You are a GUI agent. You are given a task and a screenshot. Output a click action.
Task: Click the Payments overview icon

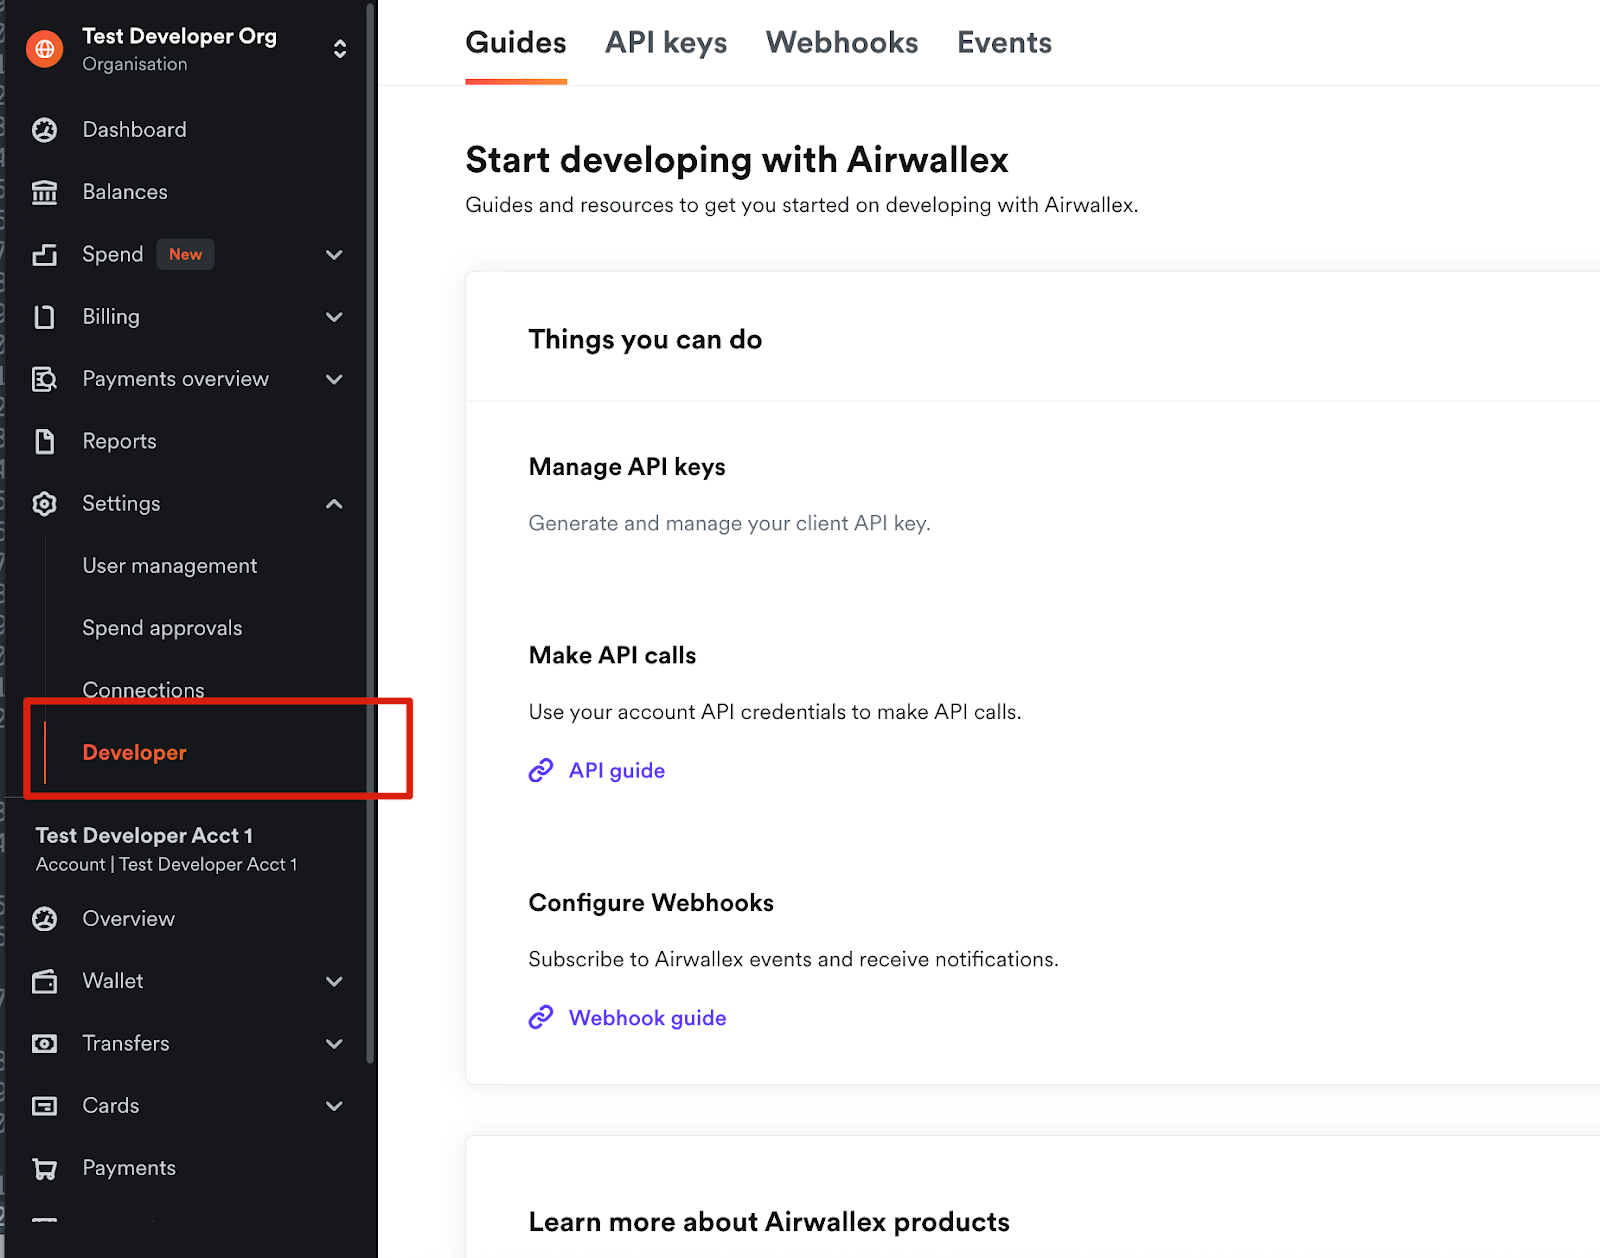(x=44, y=379)
